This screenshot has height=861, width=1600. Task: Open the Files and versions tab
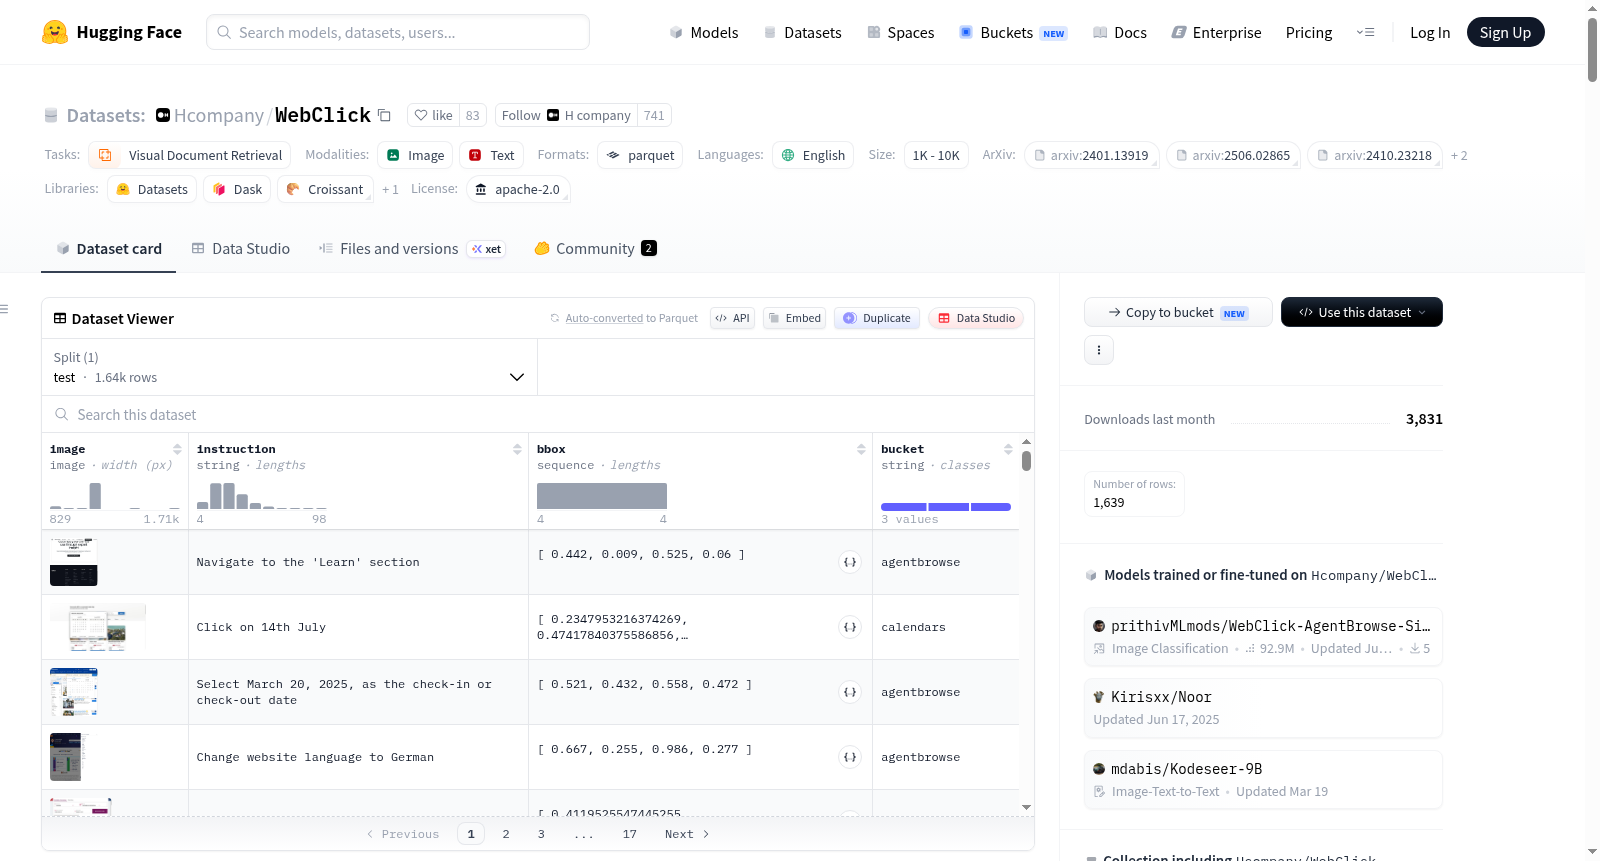(411, 248)
